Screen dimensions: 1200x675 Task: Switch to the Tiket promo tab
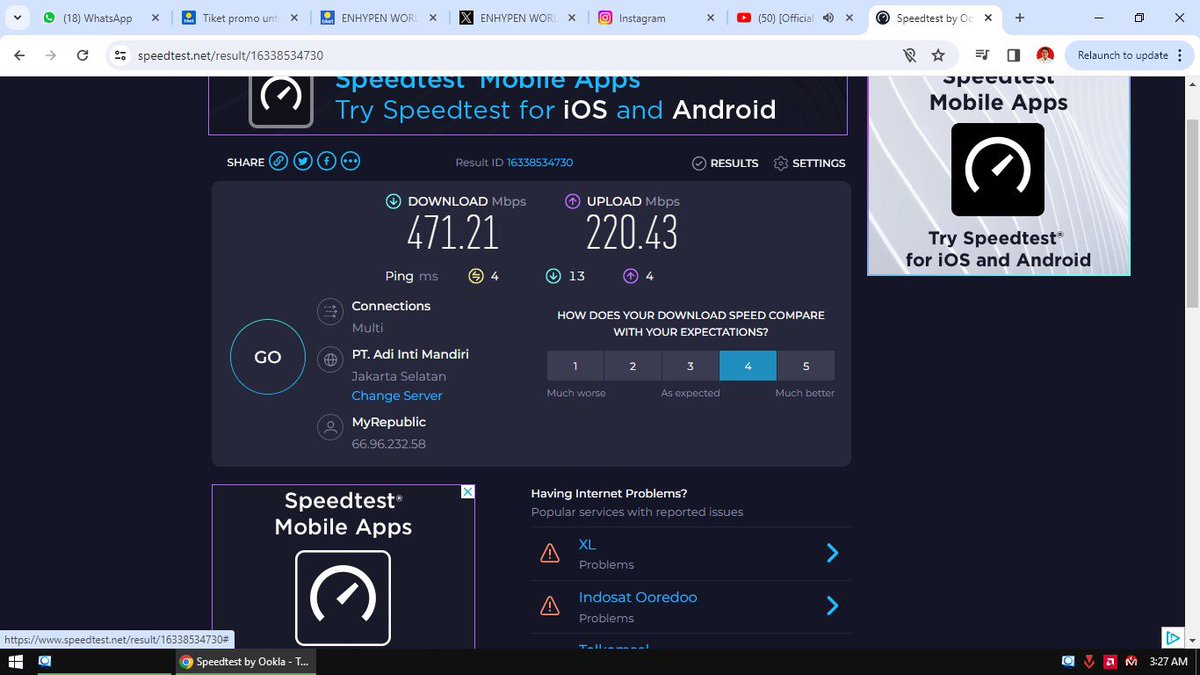(x=238, y=18)
